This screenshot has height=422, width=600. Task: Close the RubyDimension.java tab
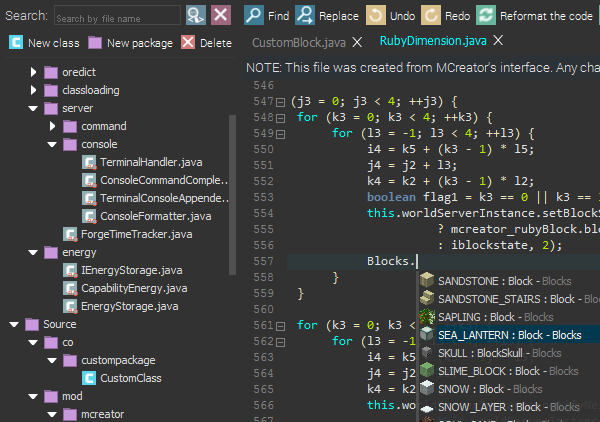tap(498, 40)
